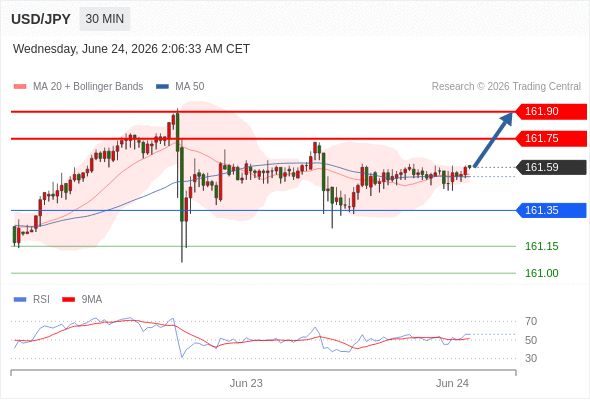Click the red 161.90 resistance price tag
This screenshot has height=400, width=590.
pyautogui.click(x=551, y=111)
